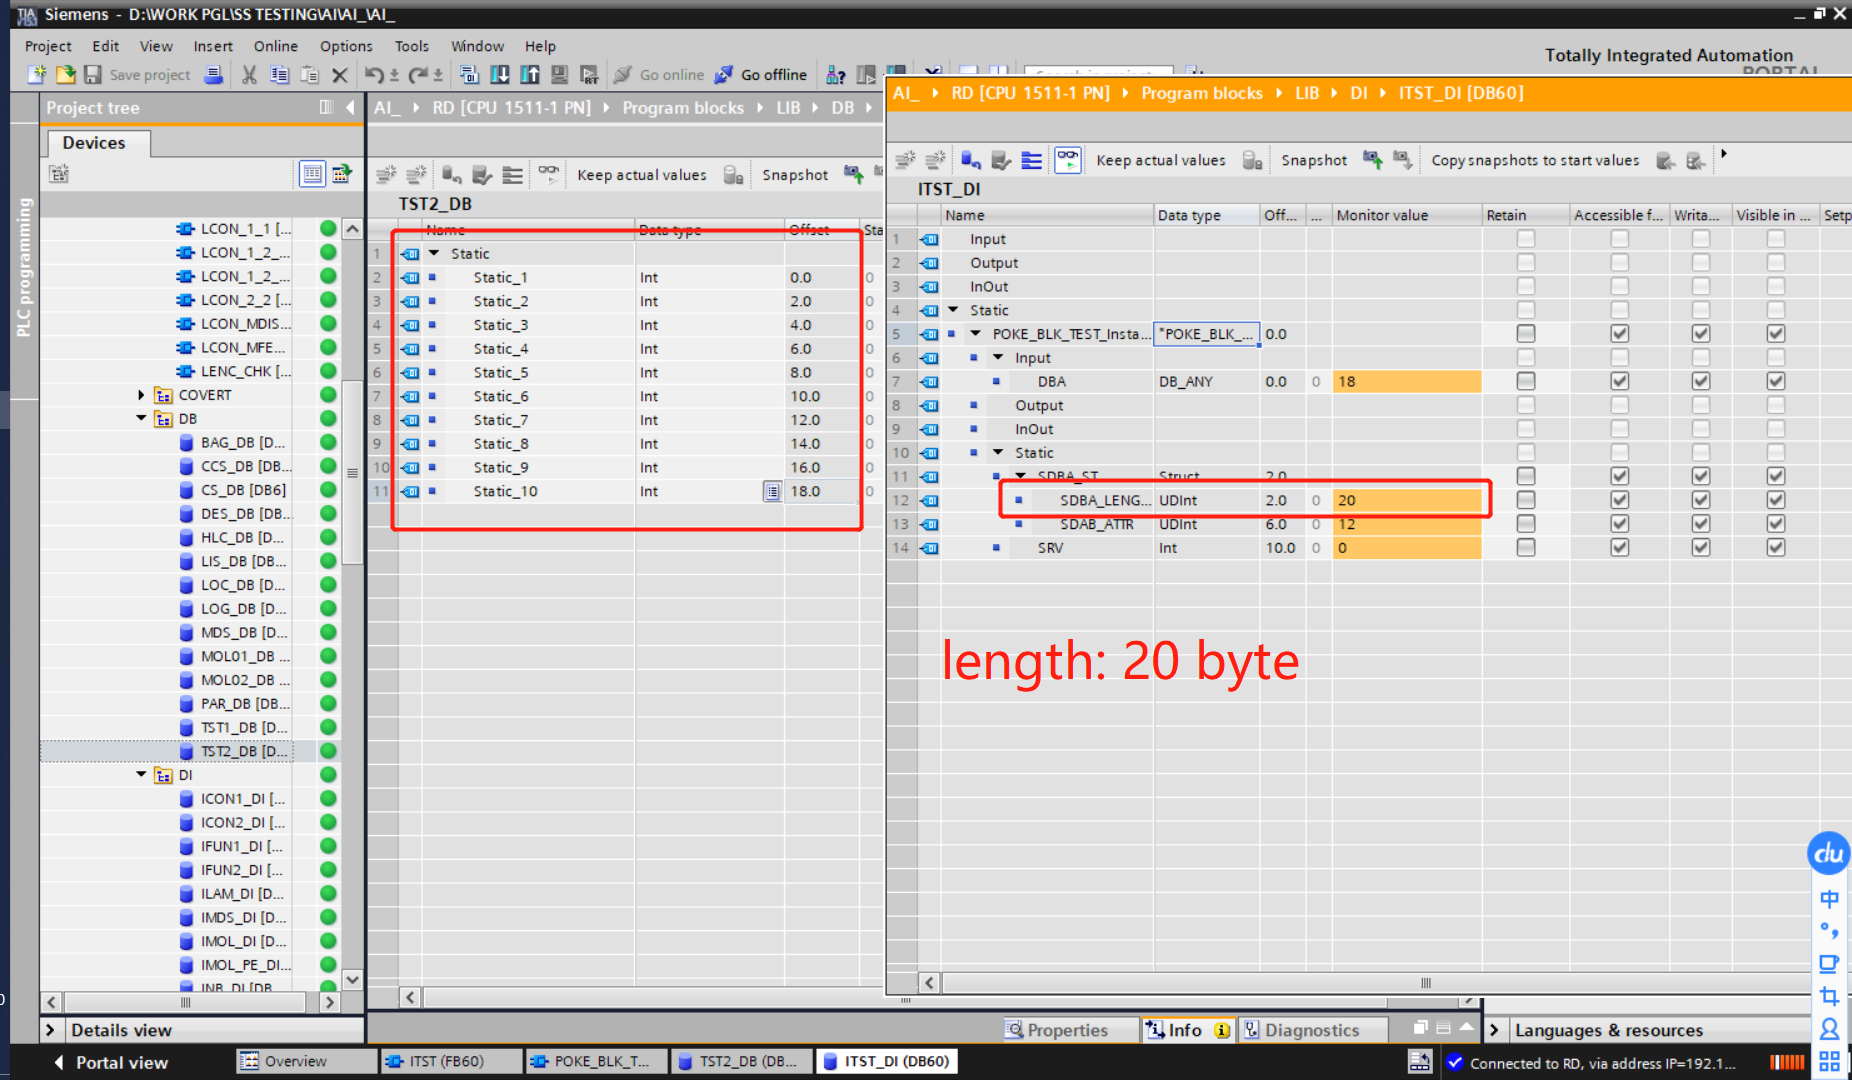
Task: Click the snapshot camera icon after Snapshot in ITST_DI
Action: point(1372,160)
